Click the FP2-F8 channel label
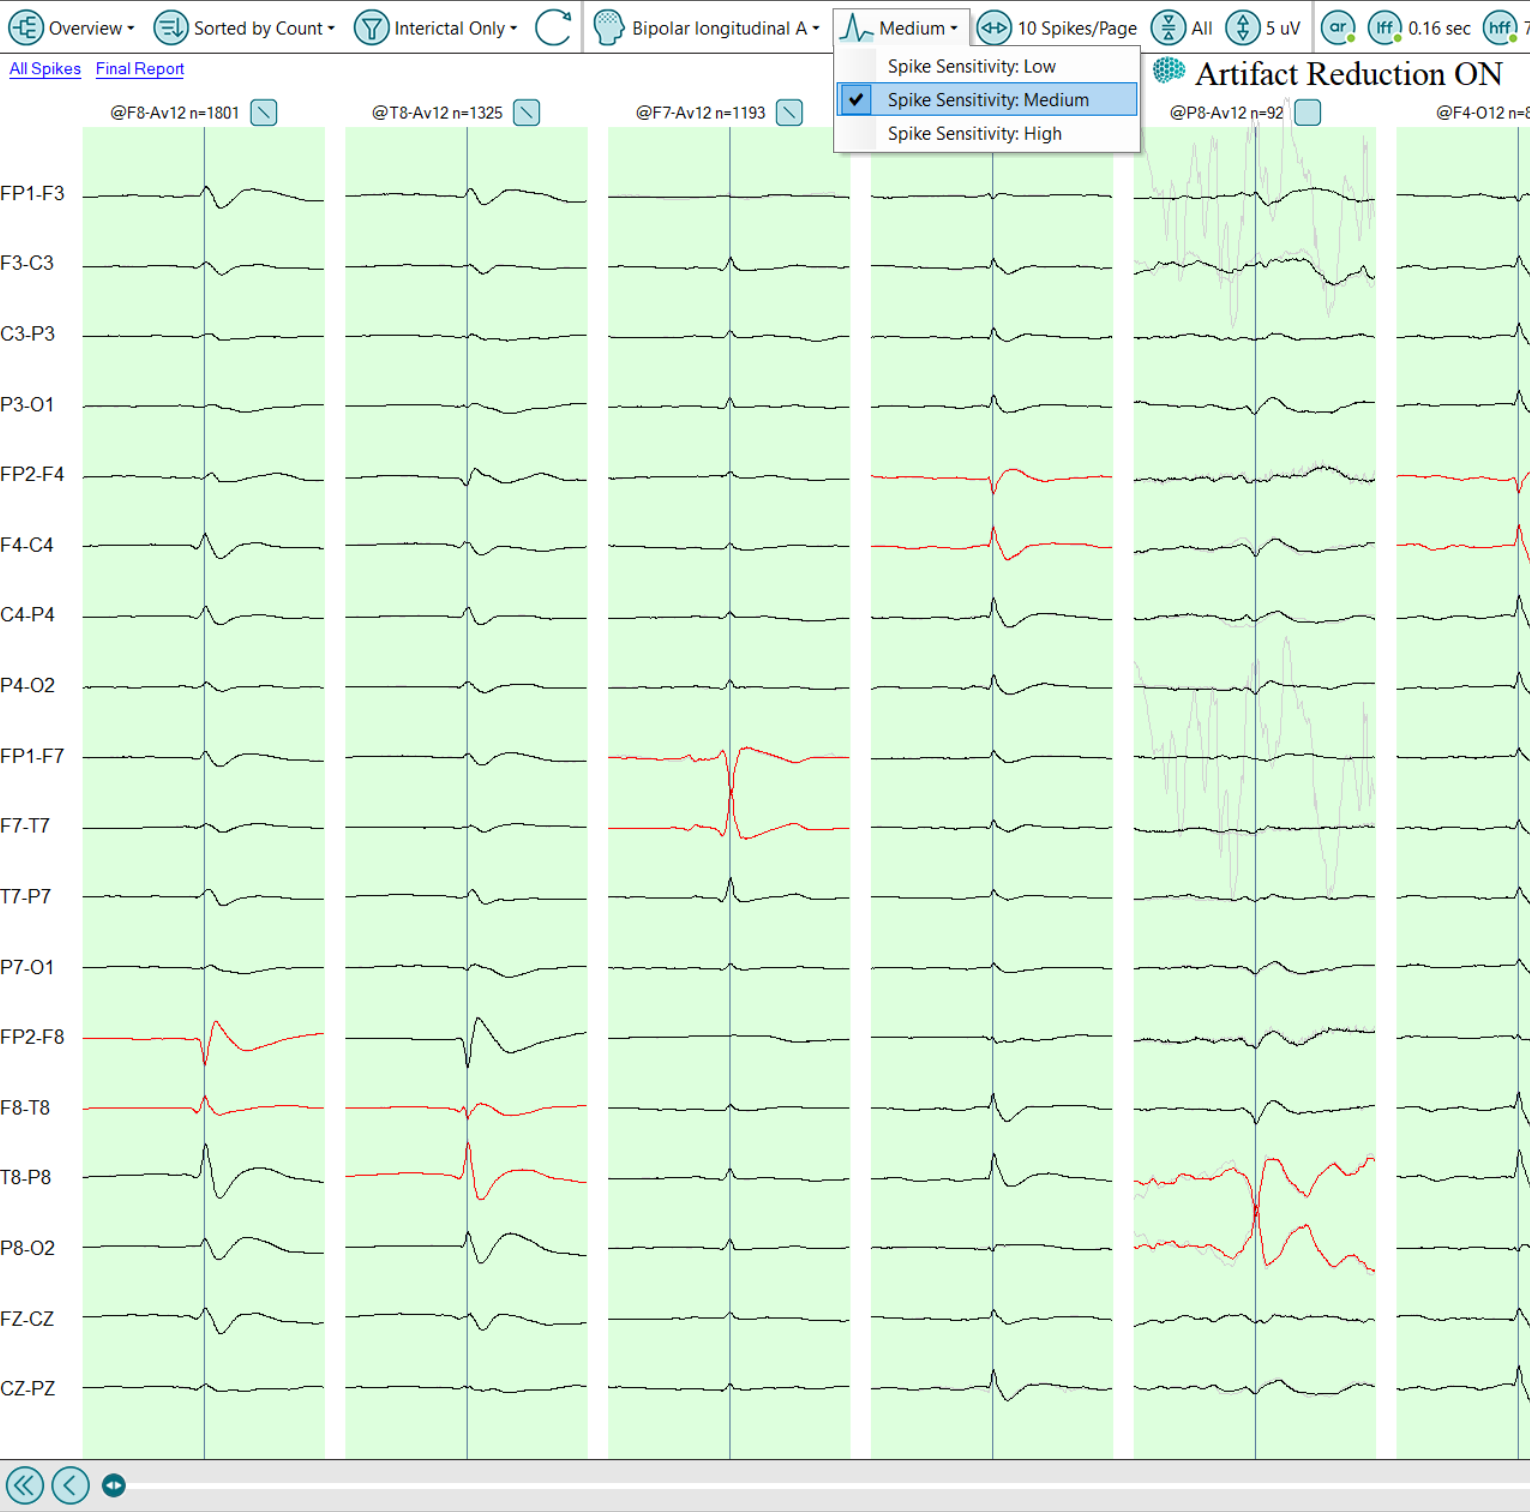 pos(33,1037)
